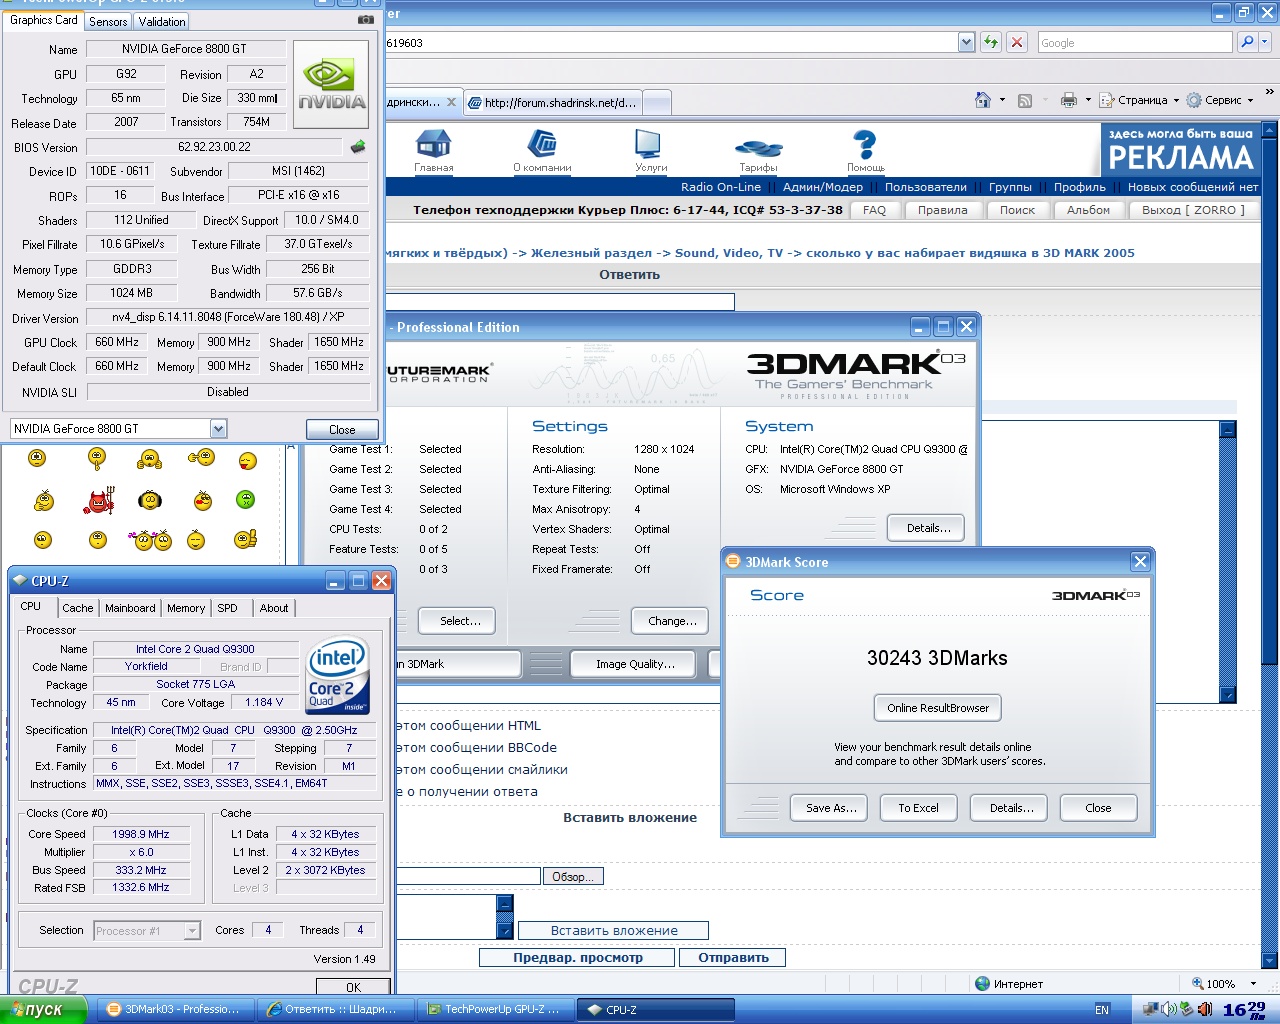Click the Тарифы coins icon
The image size is (1280, 1024).
tap(758, 148)
